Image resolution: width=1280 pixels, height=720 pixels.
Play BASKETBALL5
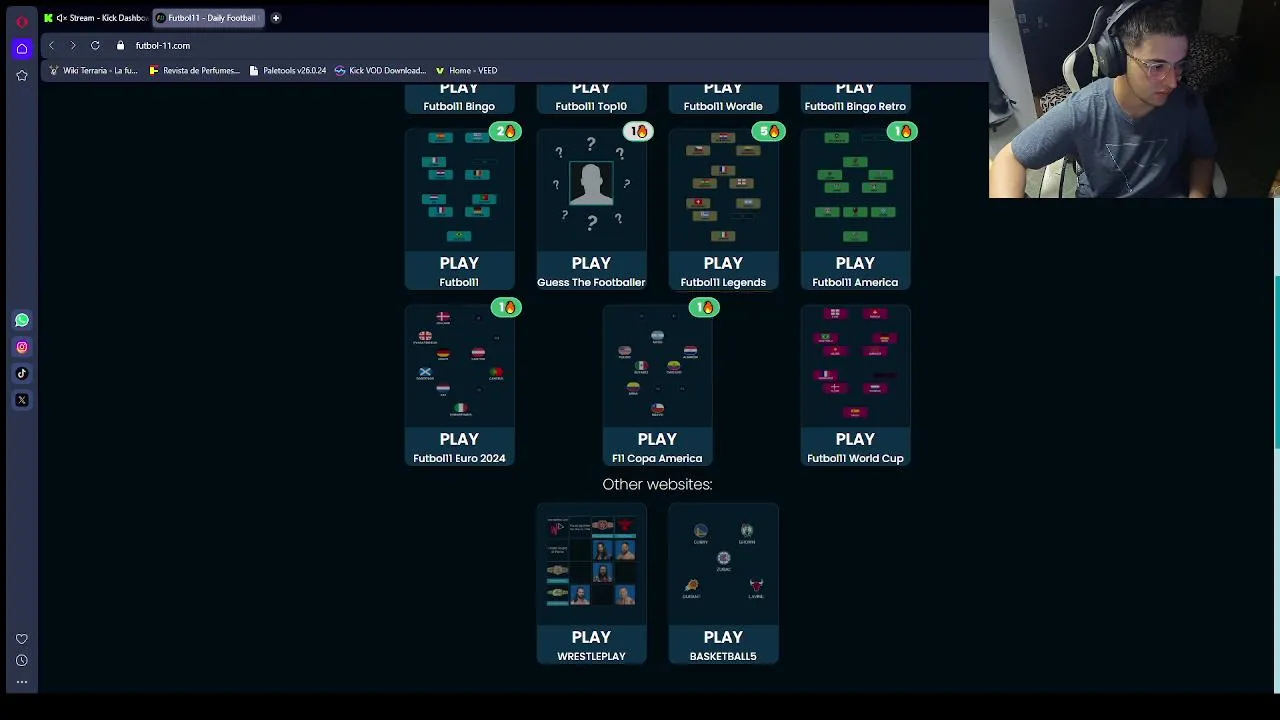tap(723, 645)
